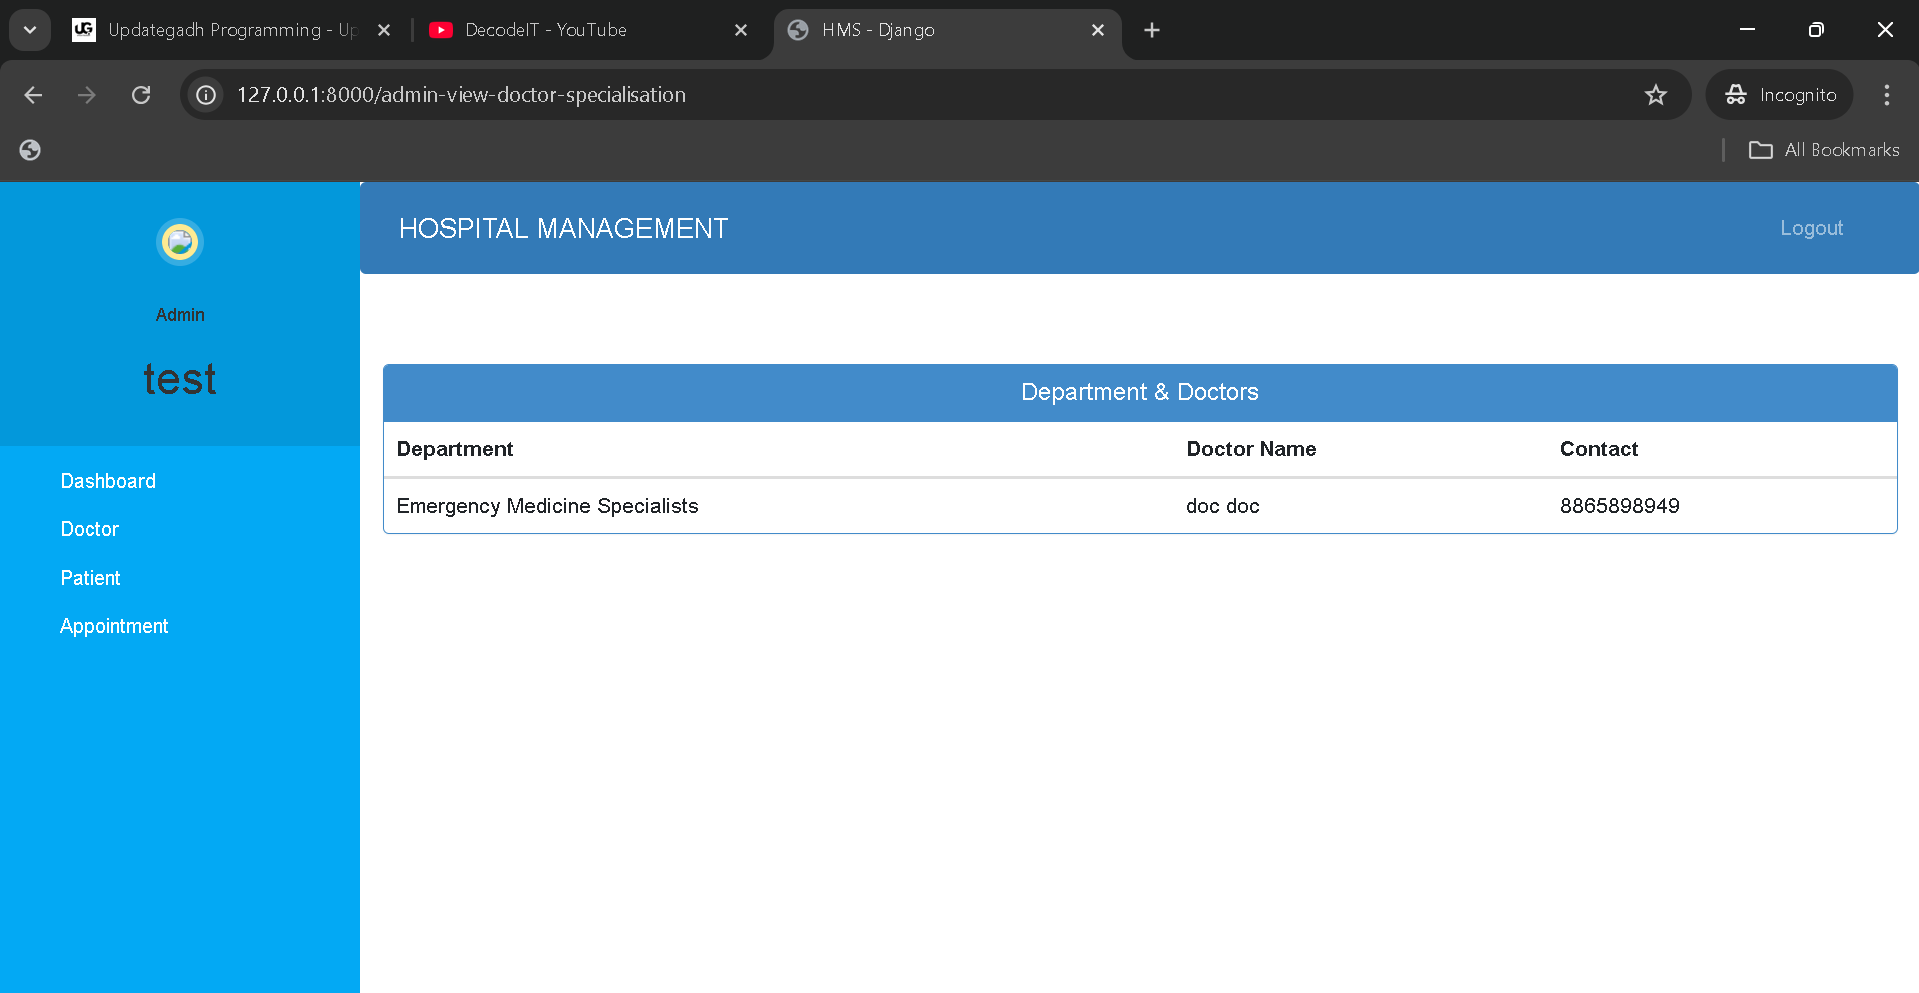Open the Doctor sidebar section
Screen dimensions: 1919x993
[x=90, y=529]
